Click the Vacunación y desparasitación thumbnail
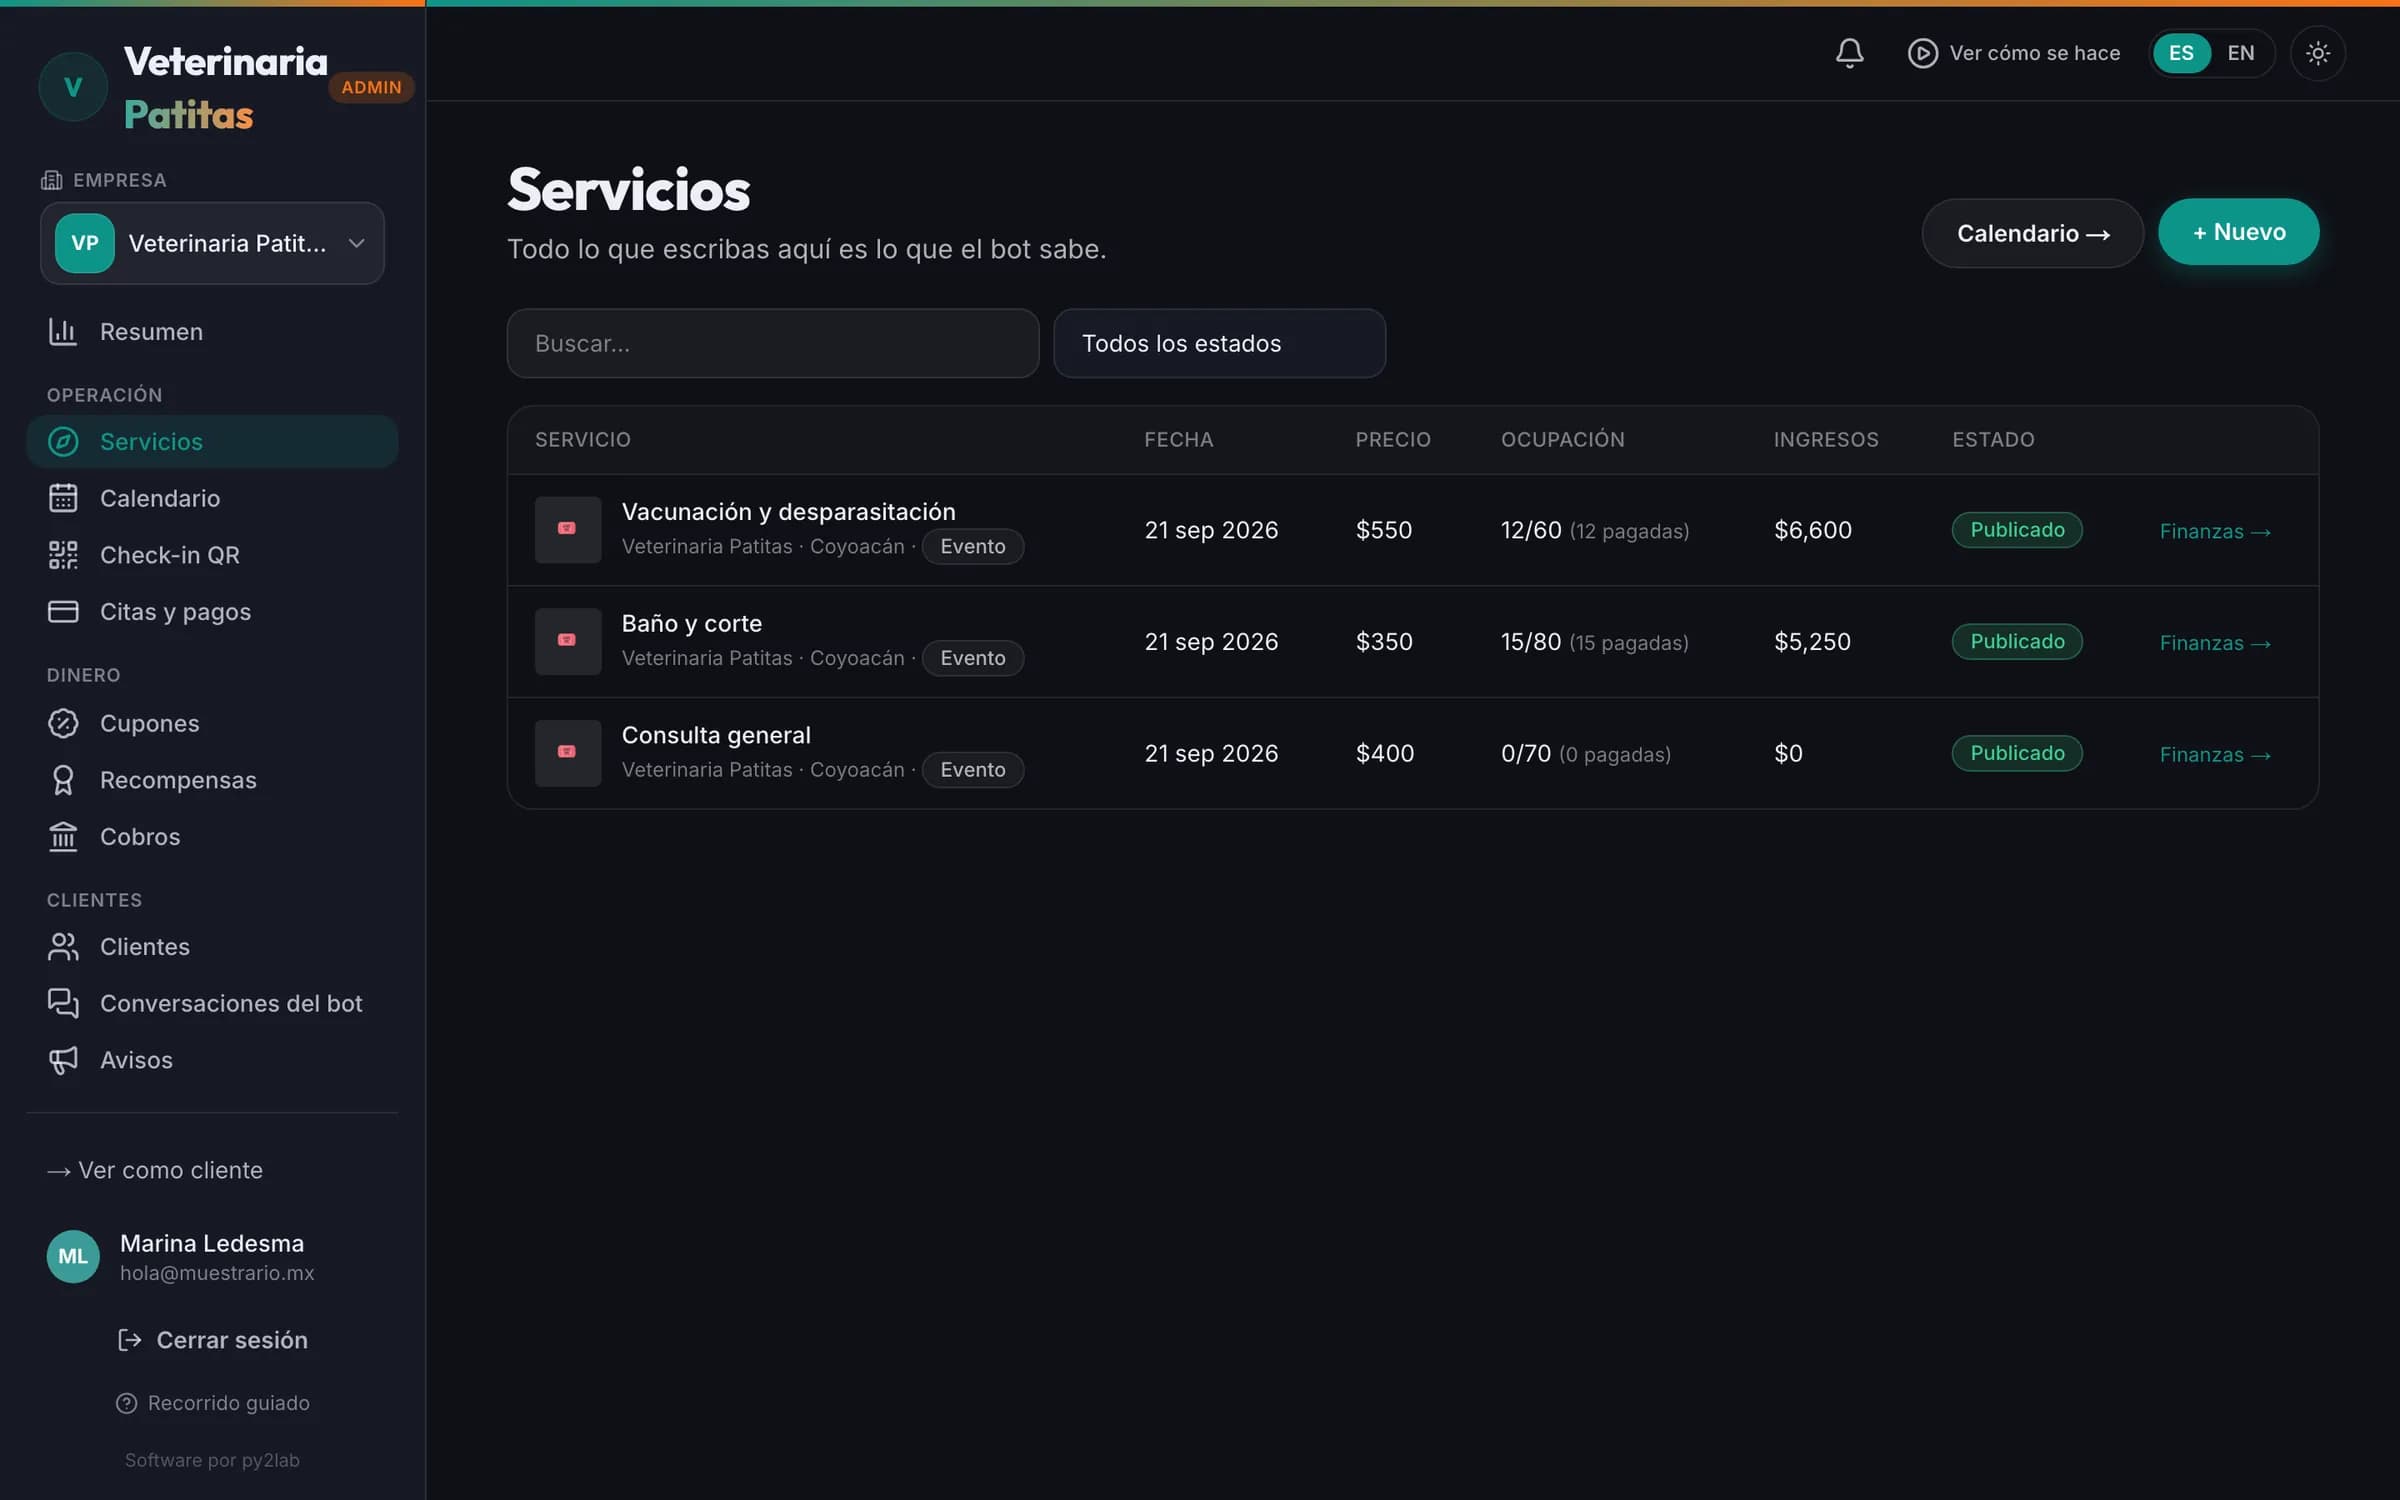This screenshot has width=2400, height=1500. coord(567,530)
